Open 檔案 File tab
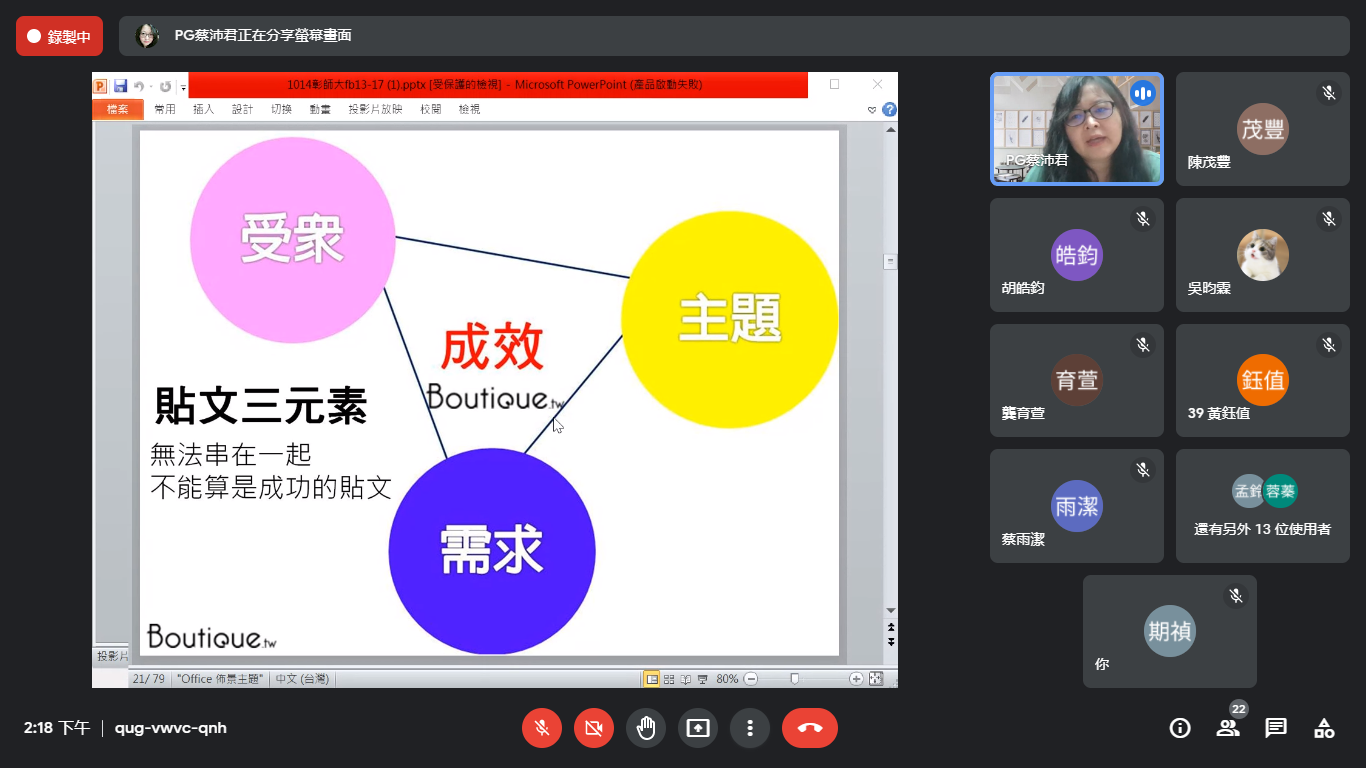This screenshot has width=1366, height=768. 117,109
